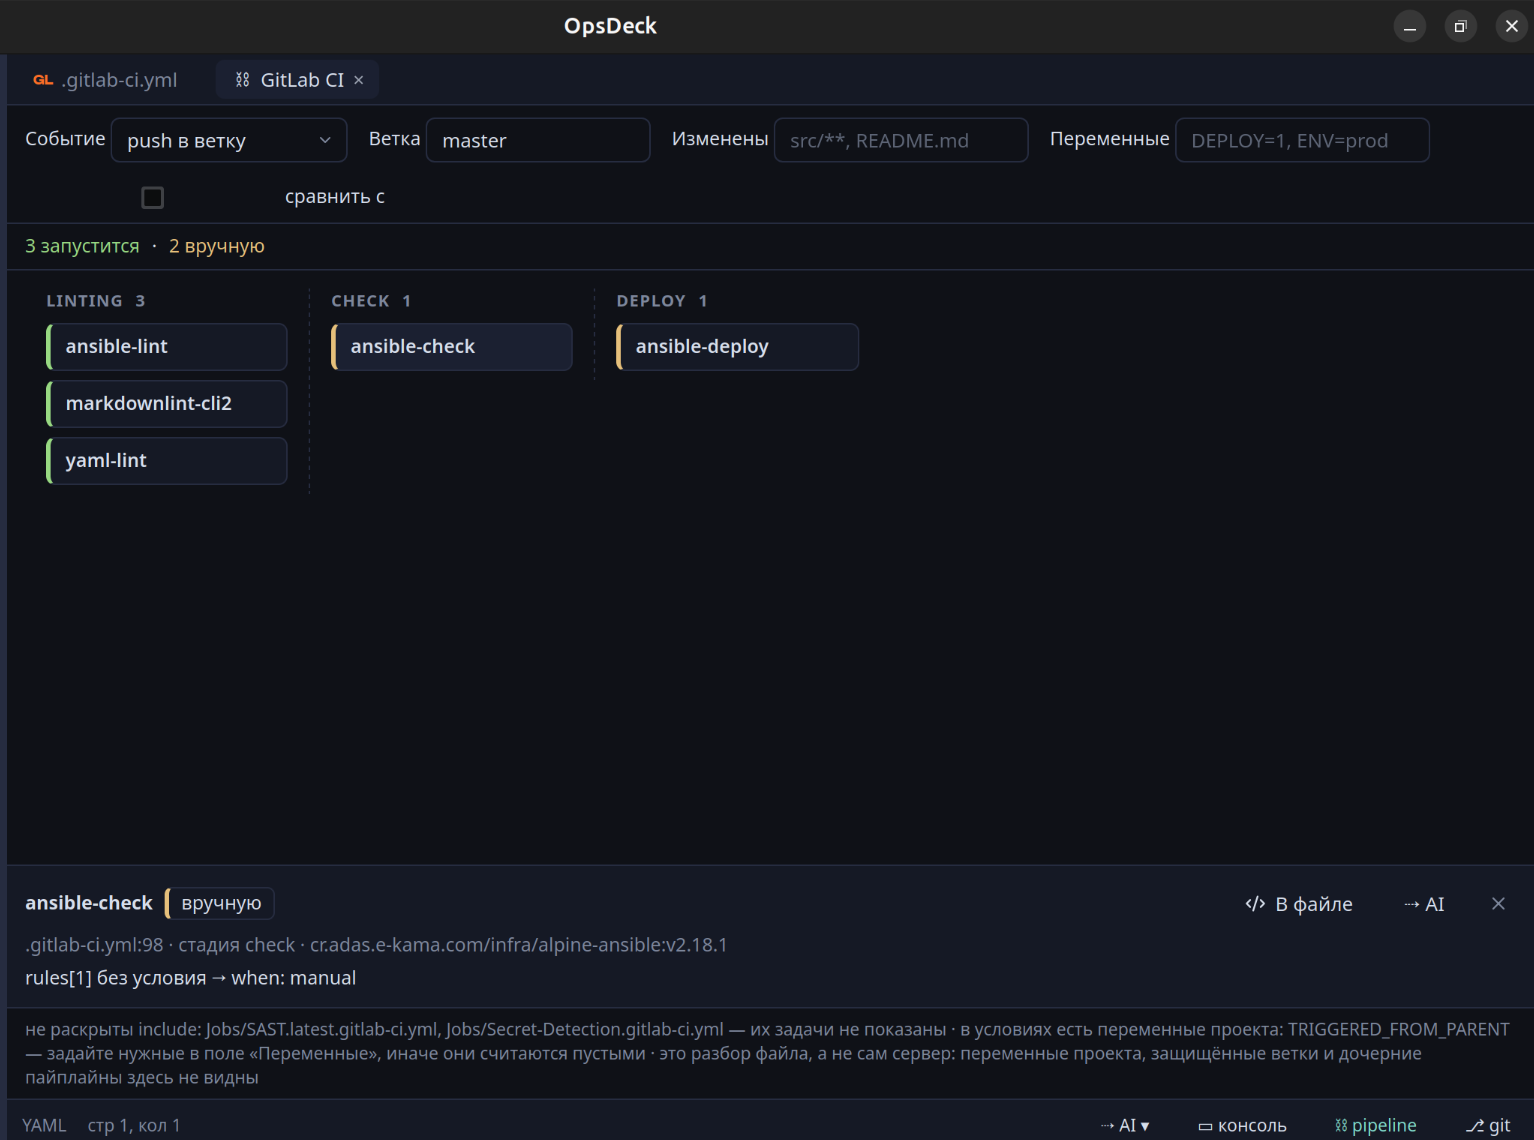Screen dimensions: 1534x1140
Task: Select the markdownlint-cli2 job
Action: pyautogui.click(x=167, y=404)
